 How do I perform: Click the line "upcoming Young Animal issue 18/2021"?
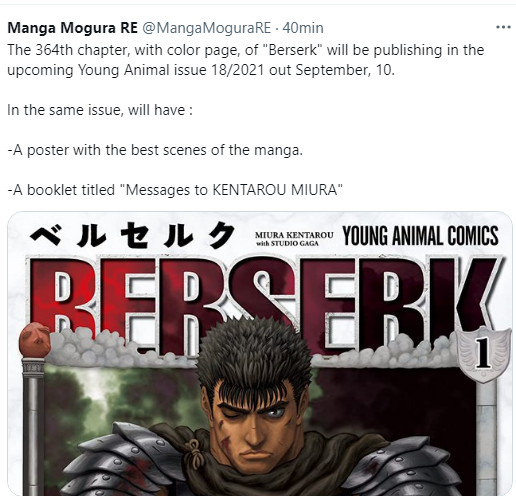[201, 70]
